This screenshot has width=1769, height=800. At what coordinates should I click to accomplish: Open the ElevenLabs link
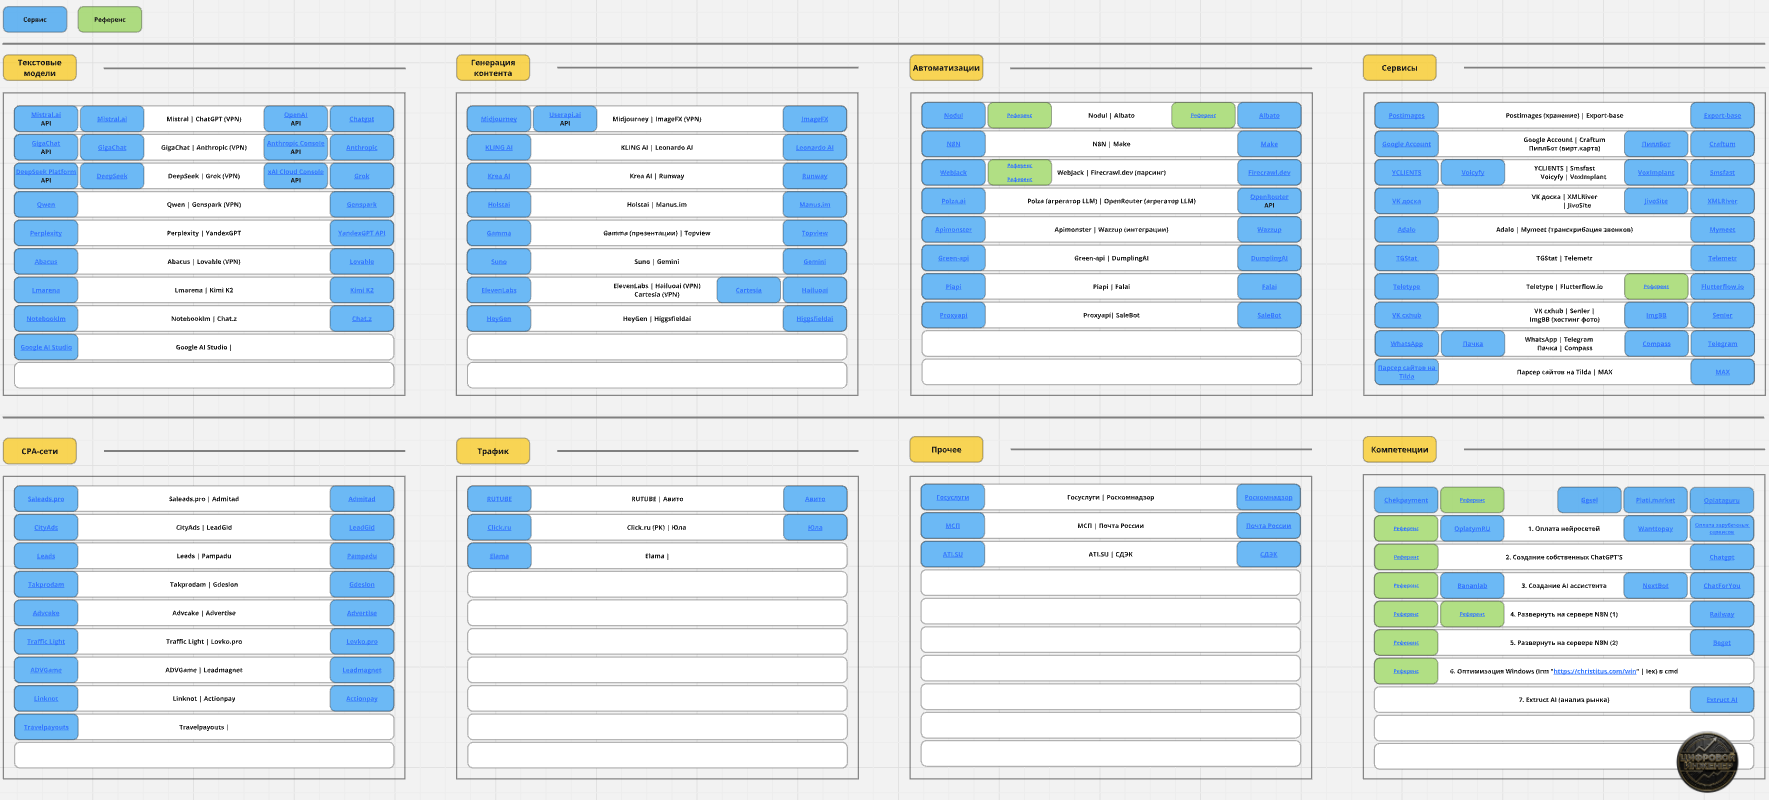(499, 290)
